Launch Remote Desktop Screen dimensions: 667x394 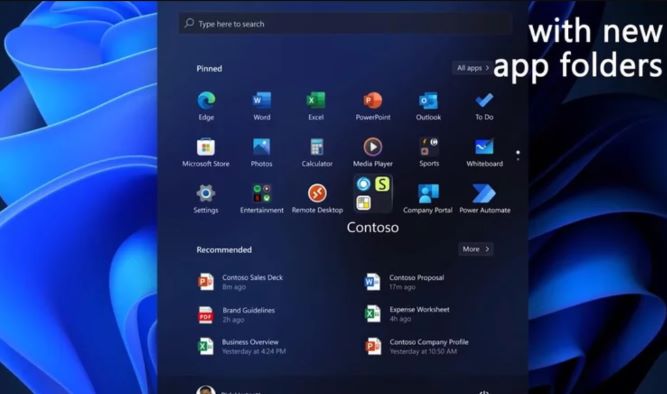click(317, 199)
